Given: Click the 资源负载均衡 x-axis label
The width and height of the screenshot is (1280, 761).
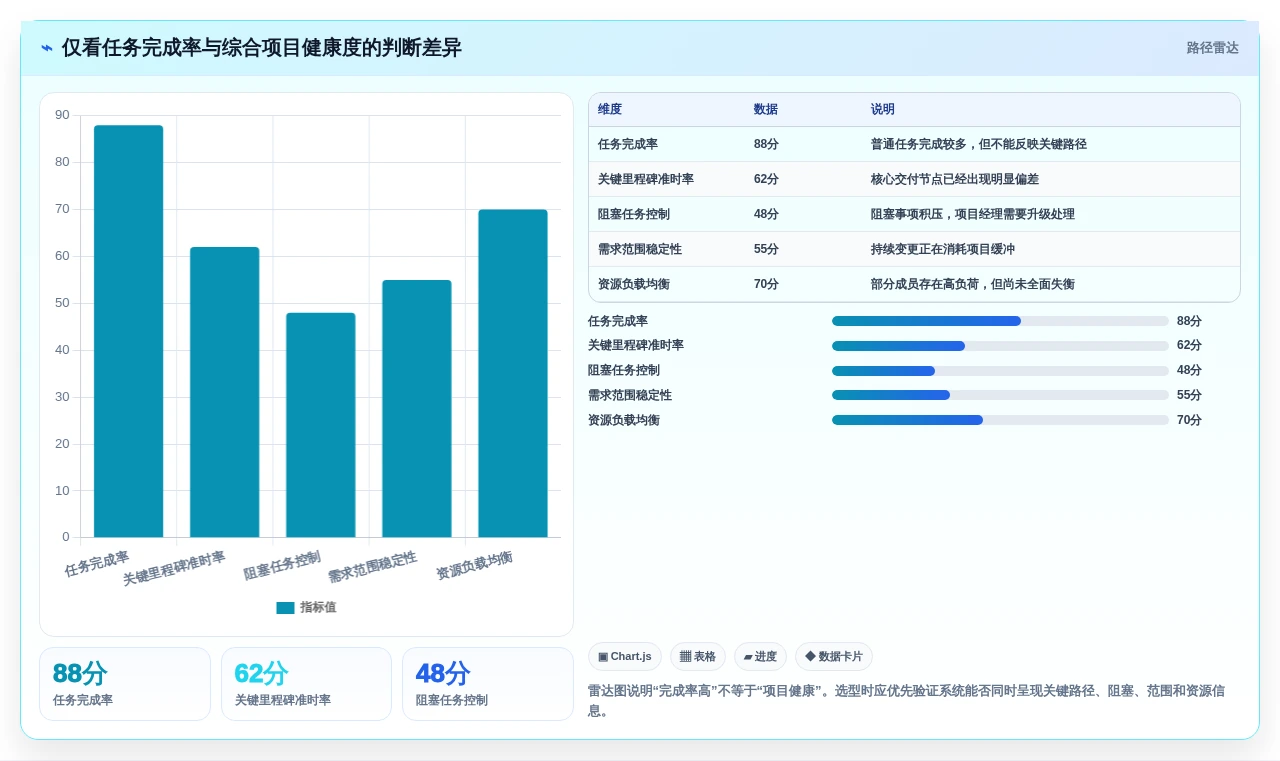Looking at the screenshot, I should 474,566.
